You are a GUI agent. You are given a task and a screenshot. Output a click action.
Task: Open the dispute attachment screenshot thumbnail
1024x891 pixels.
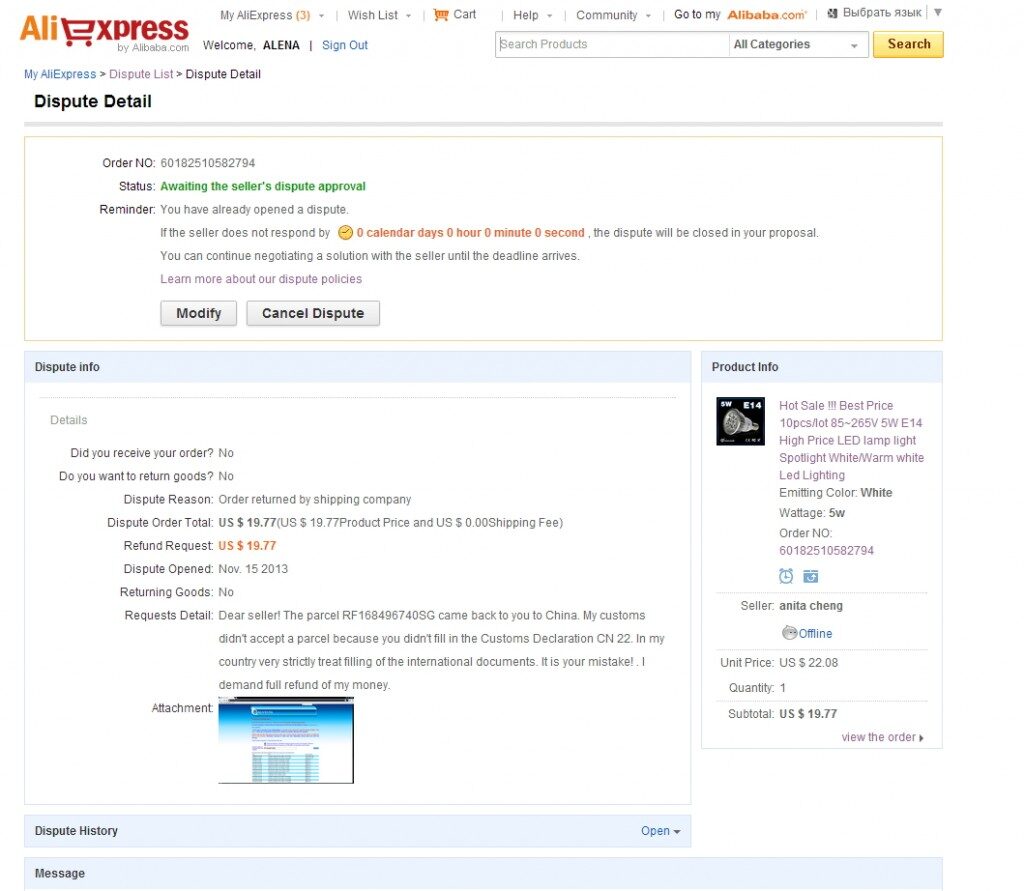pos(286,740)
